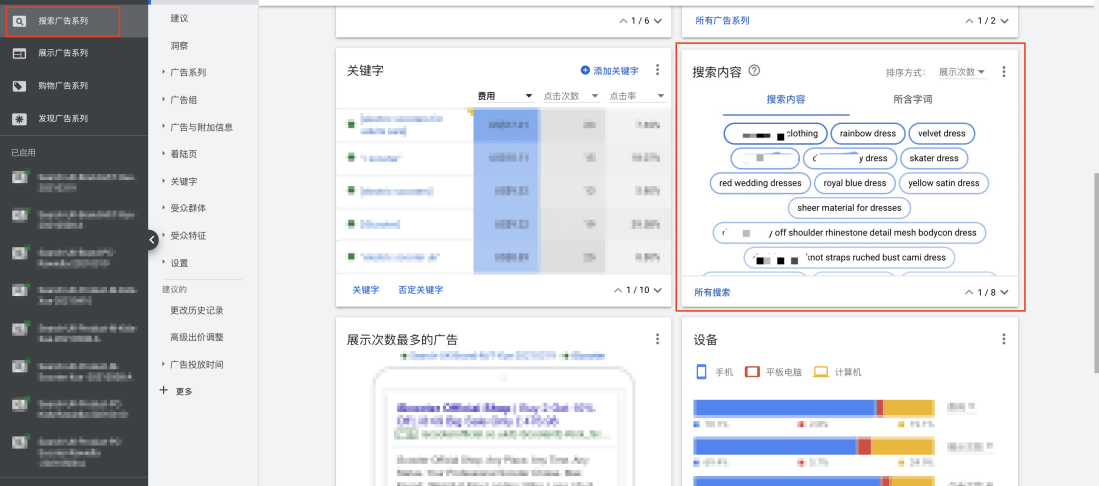Image resolution: width=1099 pixels, height=486 pixels.
Task: Open the 设备 card three-dot menu
Action: coord(1004,339)
